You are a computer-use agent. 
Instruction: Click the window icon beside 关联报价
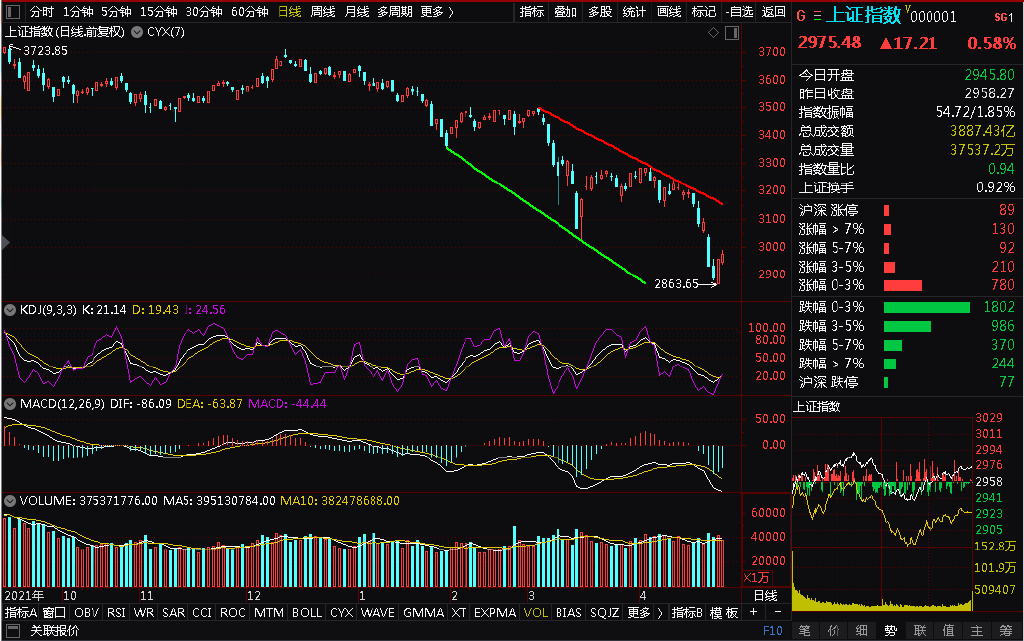click(12, 631)
